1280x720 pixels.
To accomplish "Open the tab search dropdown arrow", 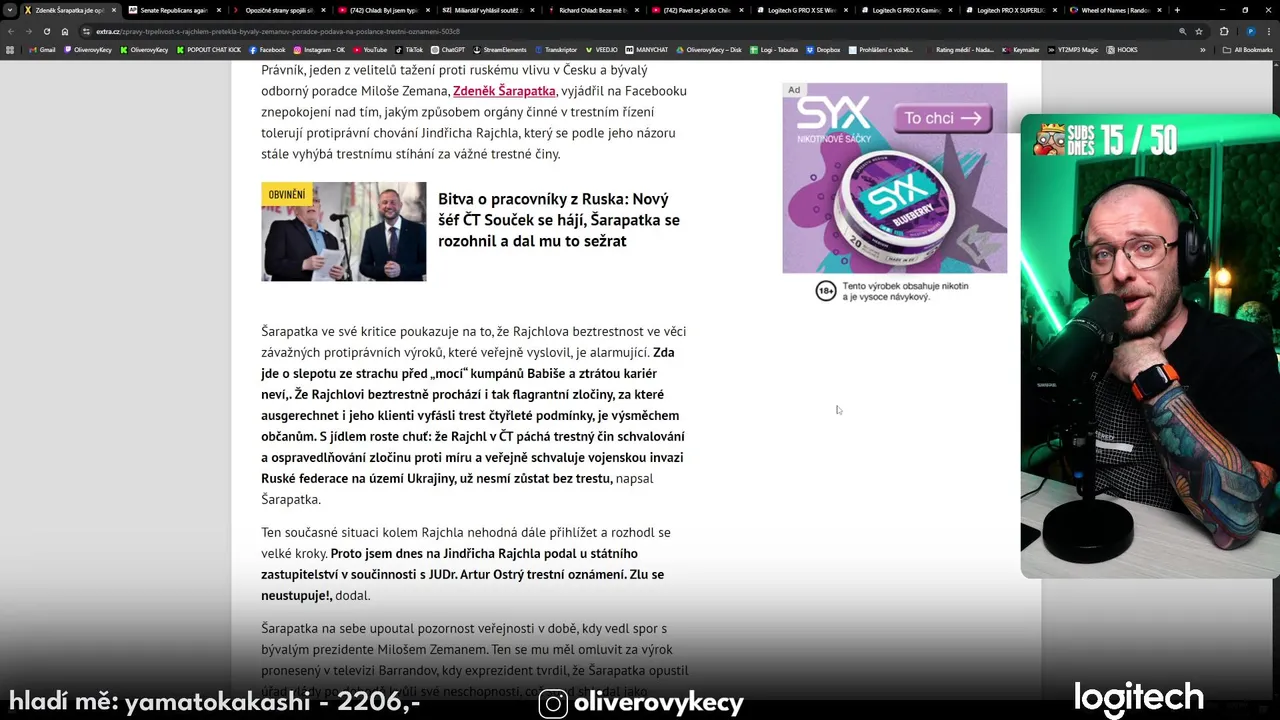I will (11, 10).
